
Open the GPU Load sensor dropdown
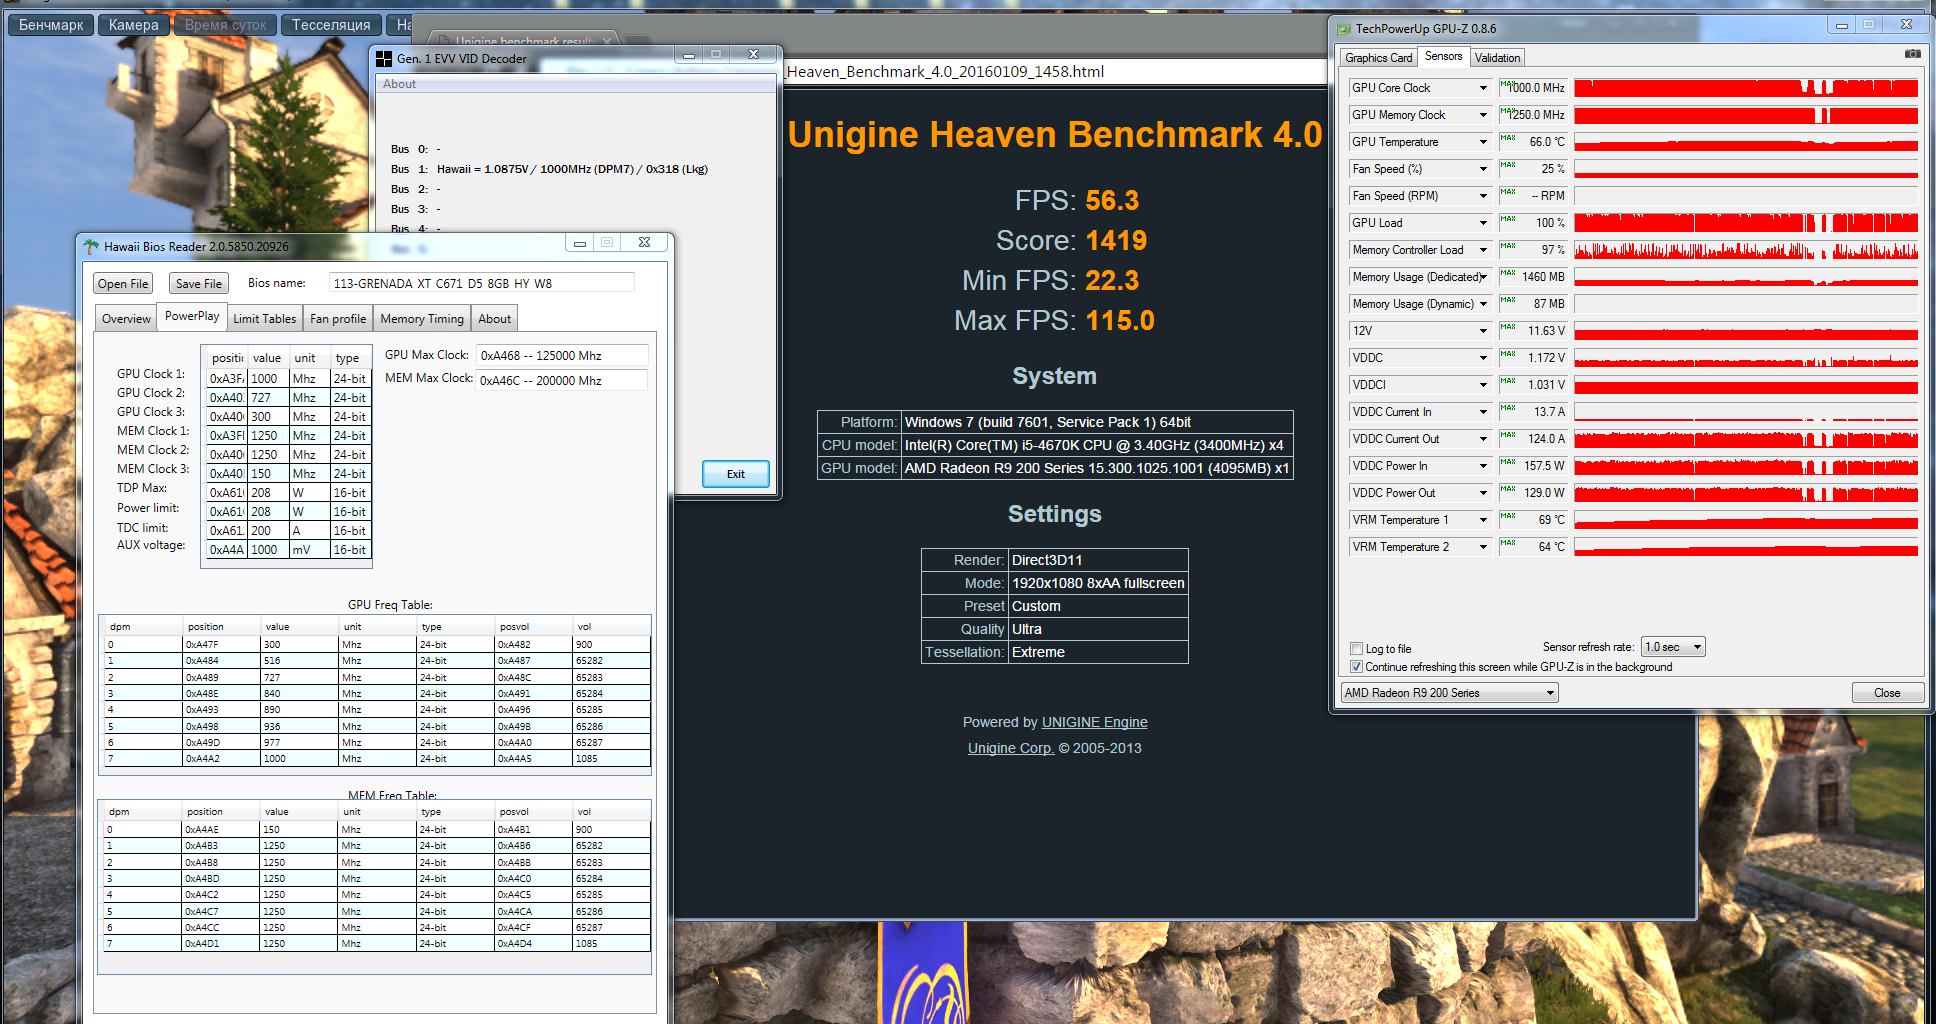[x=1483, y=223]
